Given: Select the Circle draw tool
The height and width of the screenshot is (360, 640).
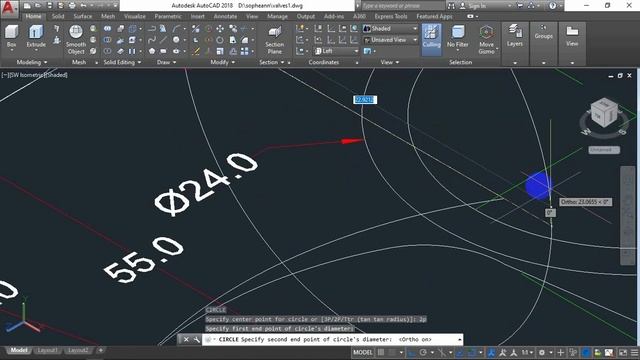Looking at the screenshot, I should [x=176, y=40].
